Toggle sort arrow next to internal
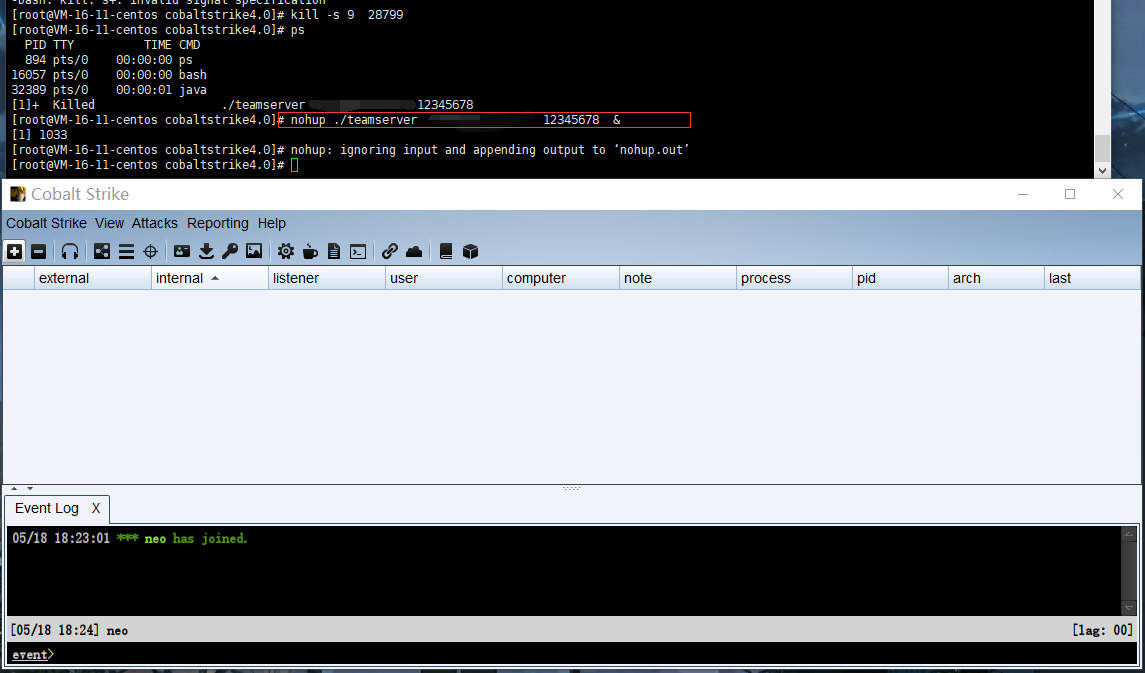 click(215, 278)
